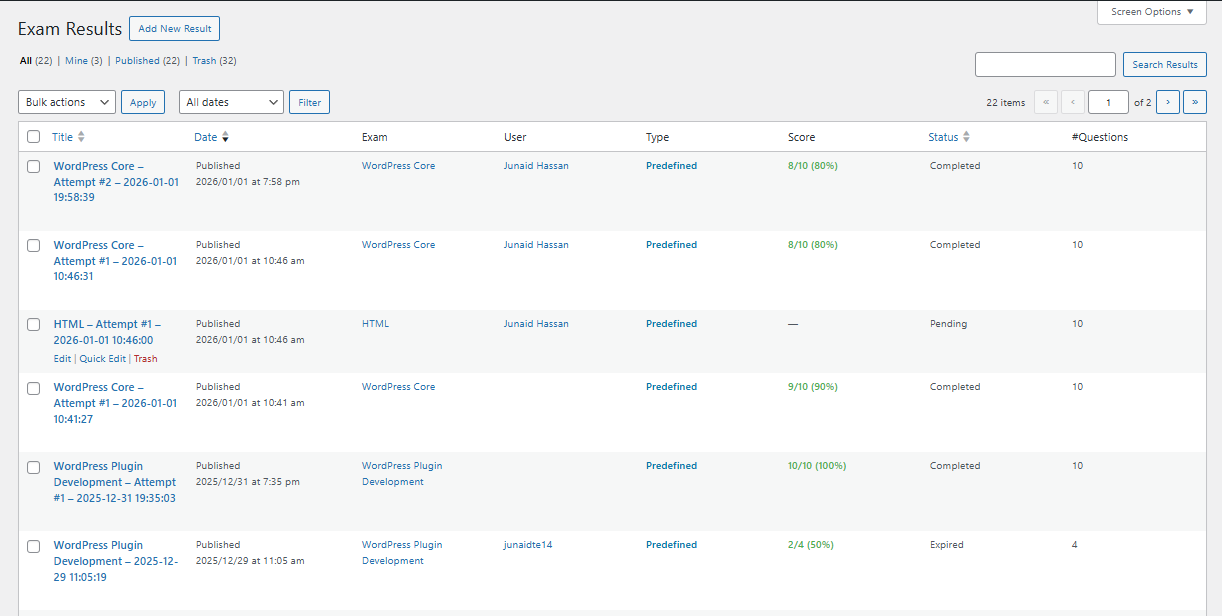Click the Filter button

click(x=309, y=102)
